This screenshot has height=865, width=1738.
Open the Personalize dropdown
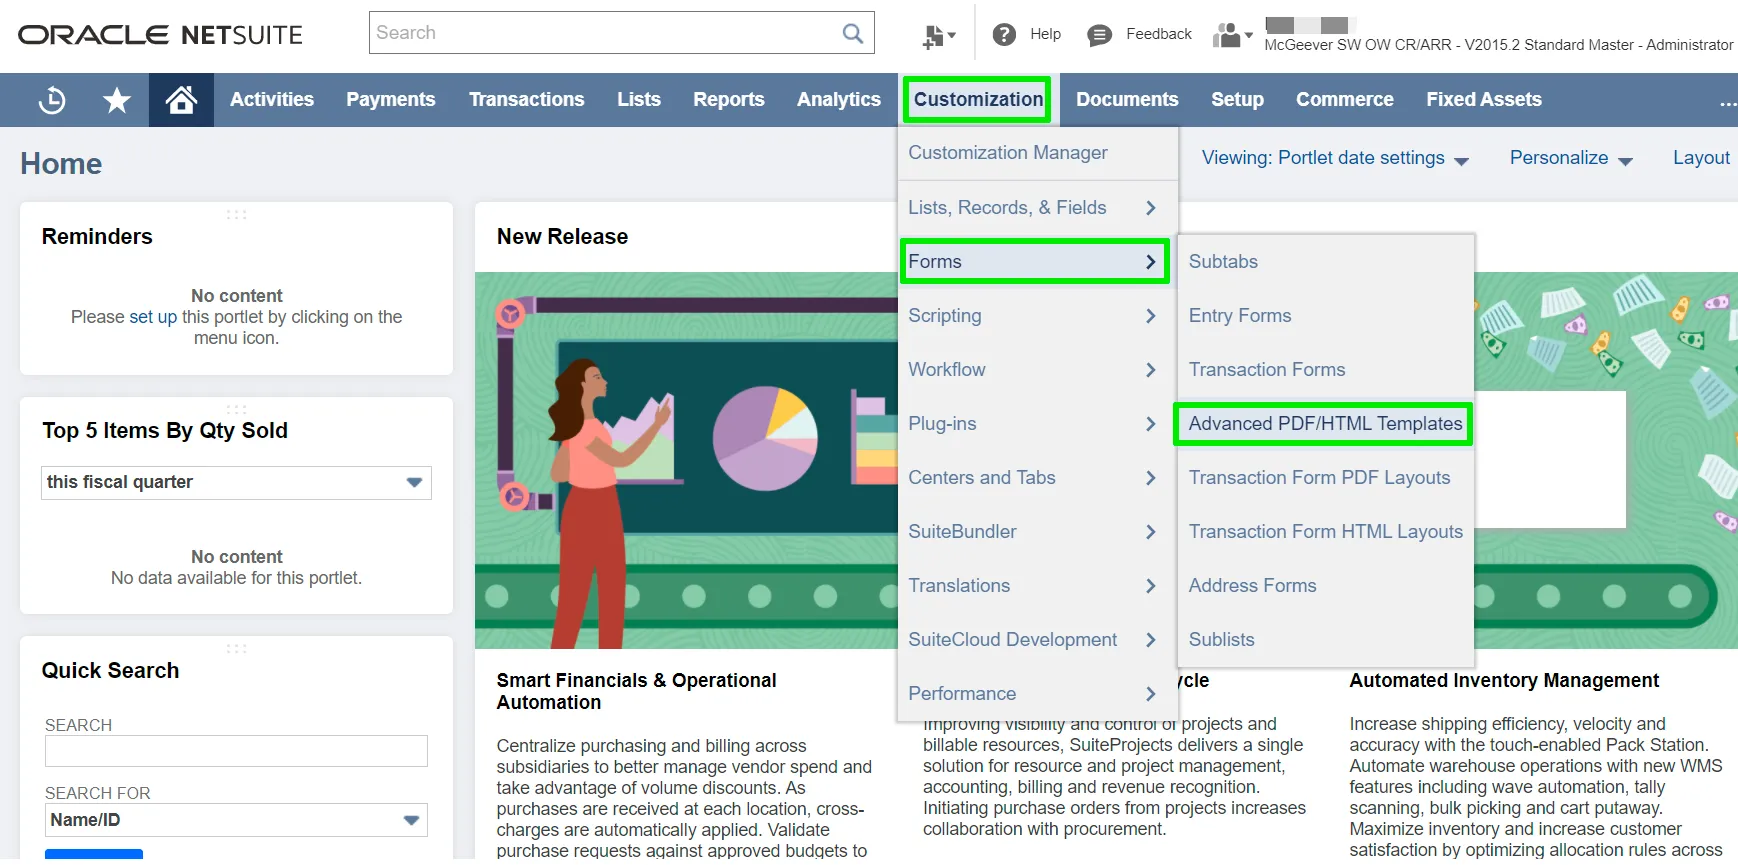pos(1571,158)
